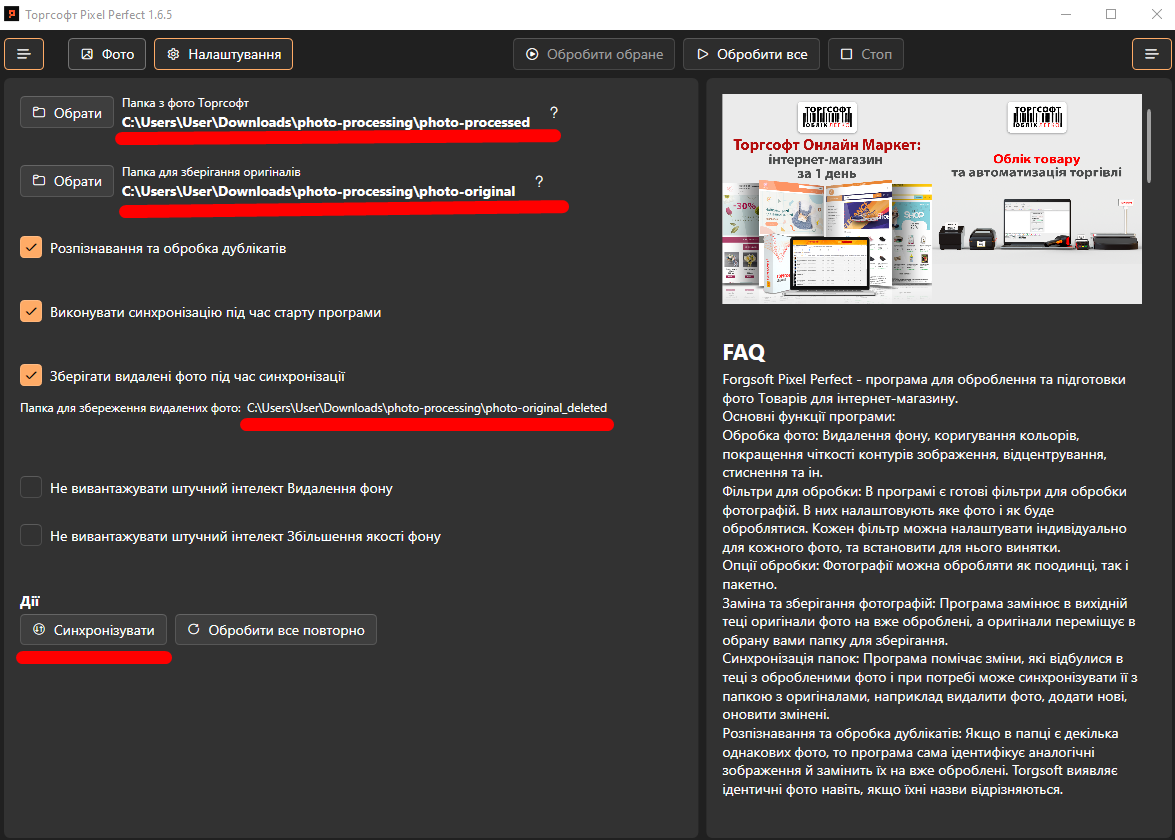Click the help icon beside originals folder path

[x=539, y=182]
